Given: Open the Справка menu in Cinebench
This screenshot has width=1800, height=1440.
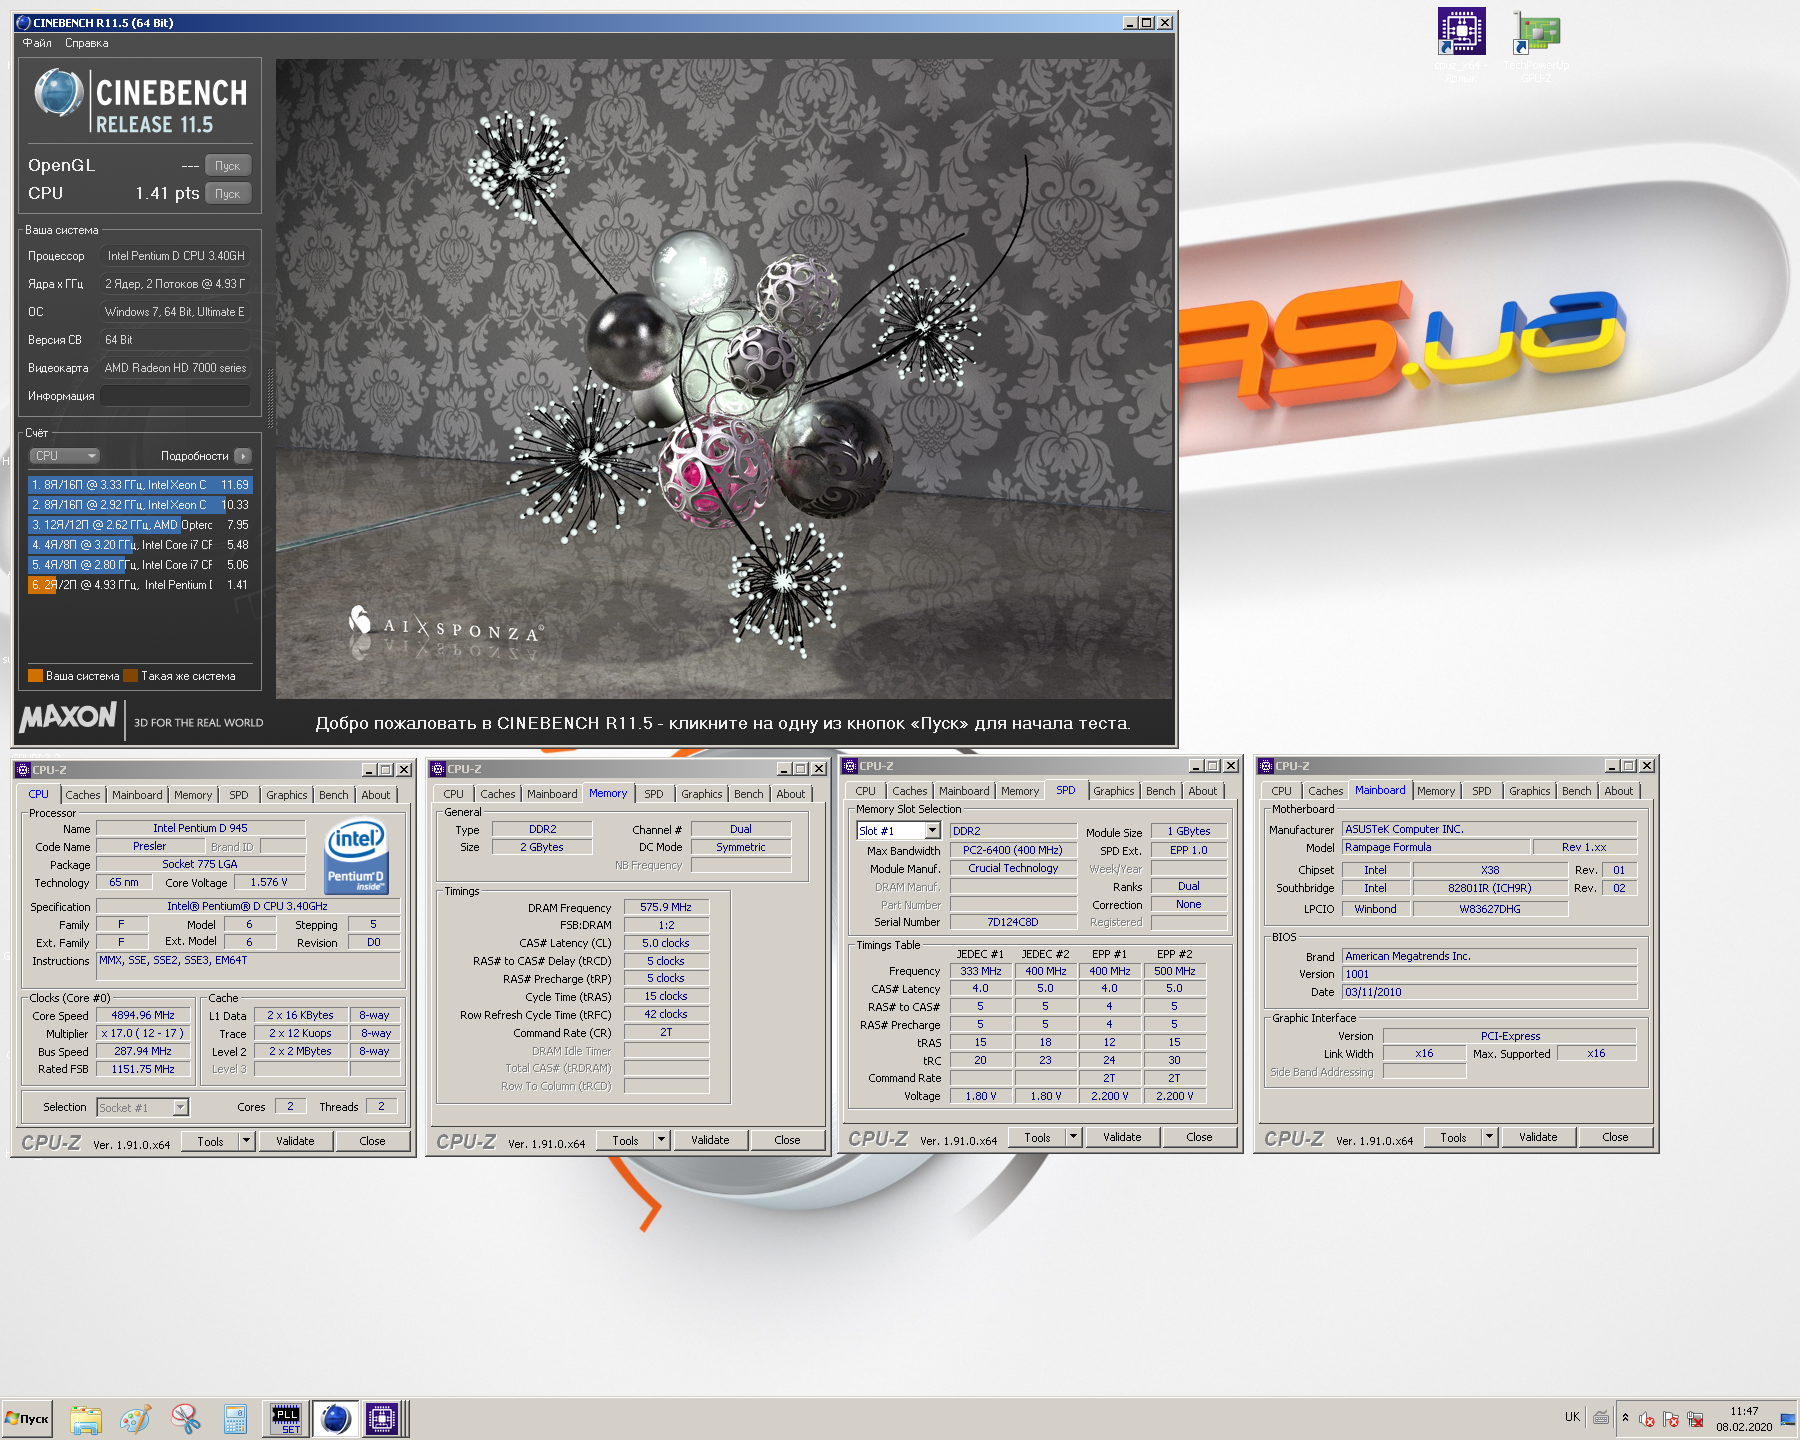Looking at the screenshot, I should coord(87,43).
